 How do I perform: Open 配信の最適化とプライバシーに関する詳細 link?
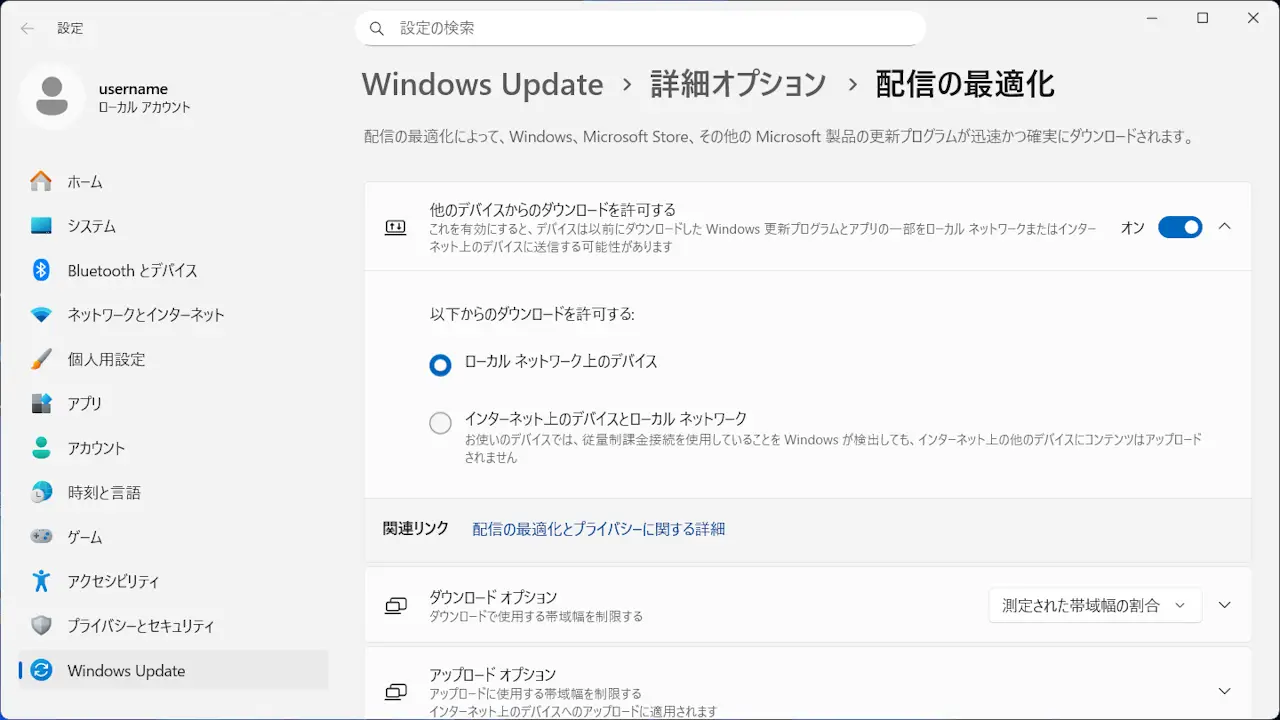click(x=598, y=529)
